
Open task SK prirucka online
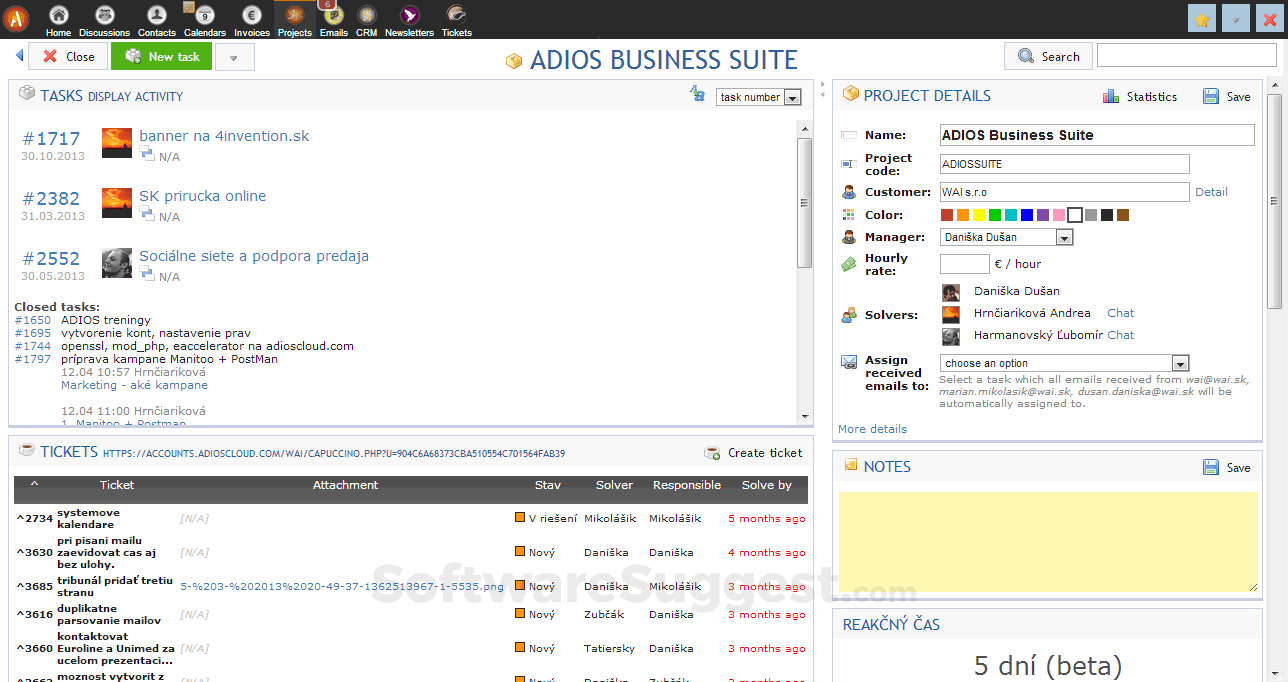[x=202, y=196]
